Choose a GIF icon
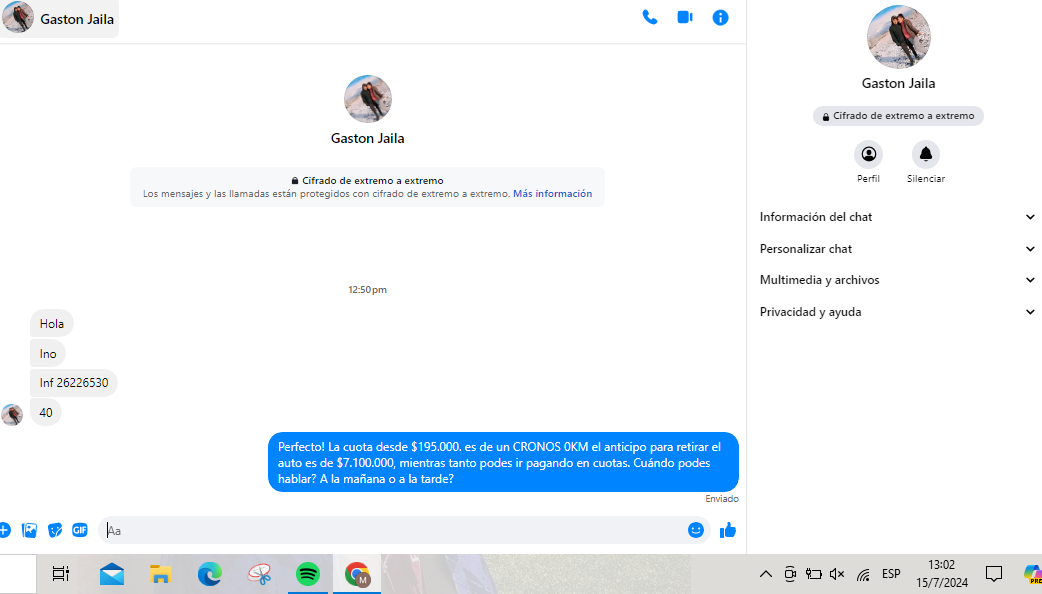 tap(80, 530)
